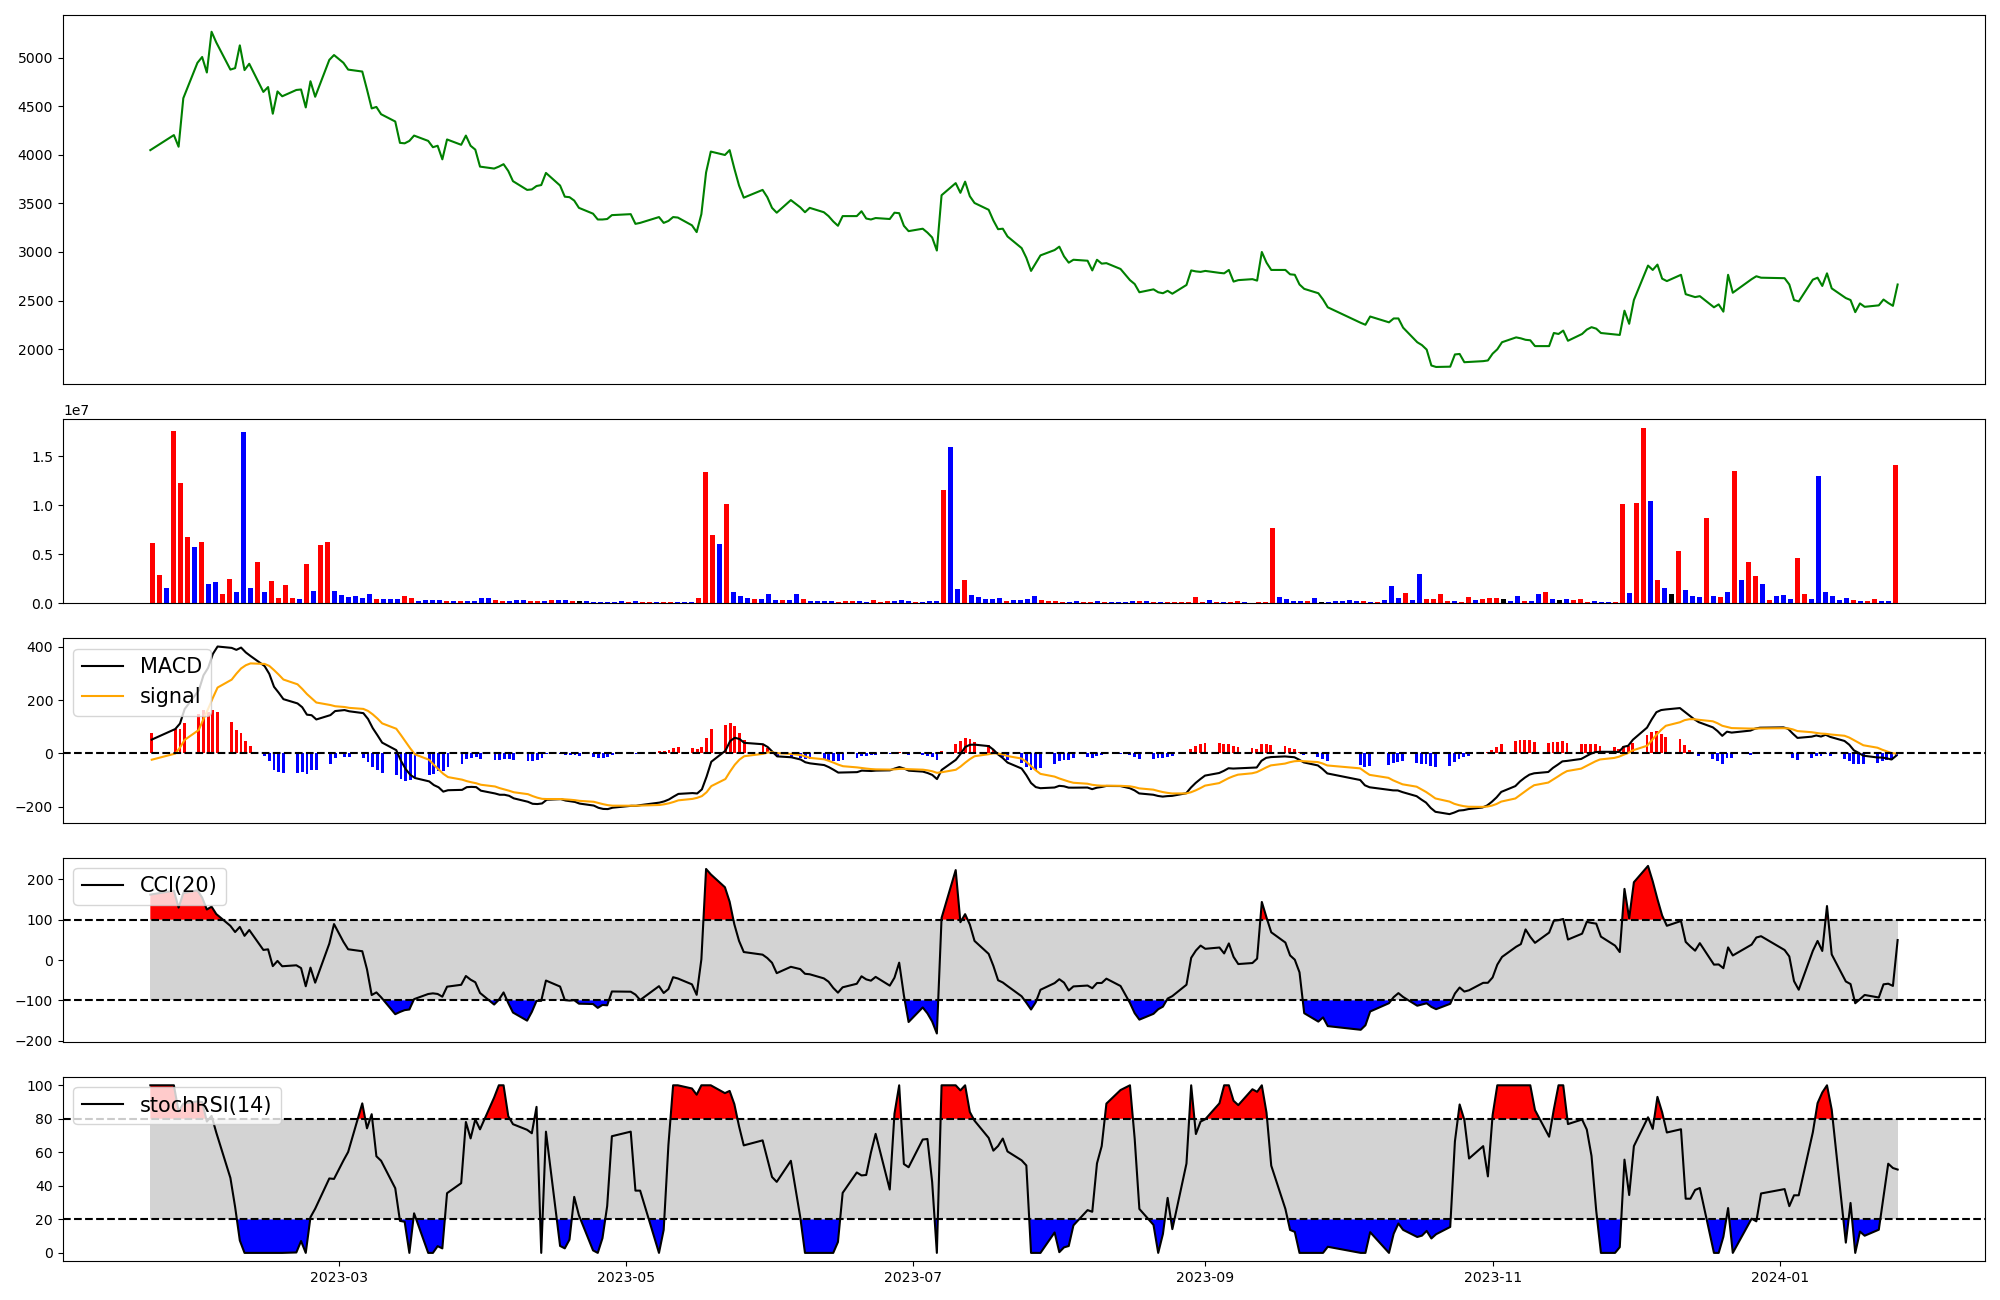
Task: Select the 2023-09 date tick label
Action: click(x=1205, y=1277)
